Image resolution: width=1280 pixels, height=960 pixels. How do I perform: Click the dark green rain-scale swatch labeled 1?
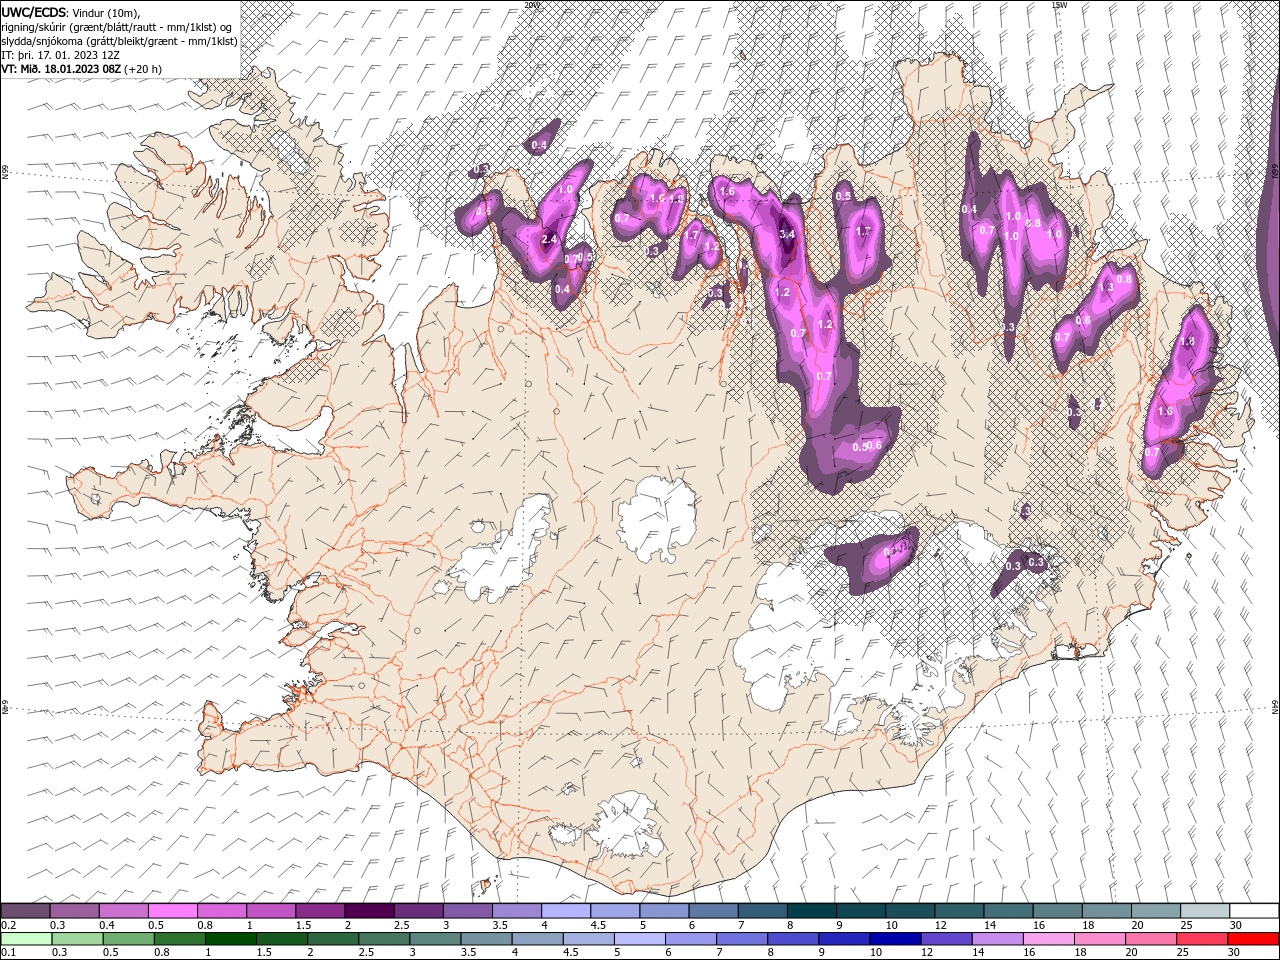(231, 939)
